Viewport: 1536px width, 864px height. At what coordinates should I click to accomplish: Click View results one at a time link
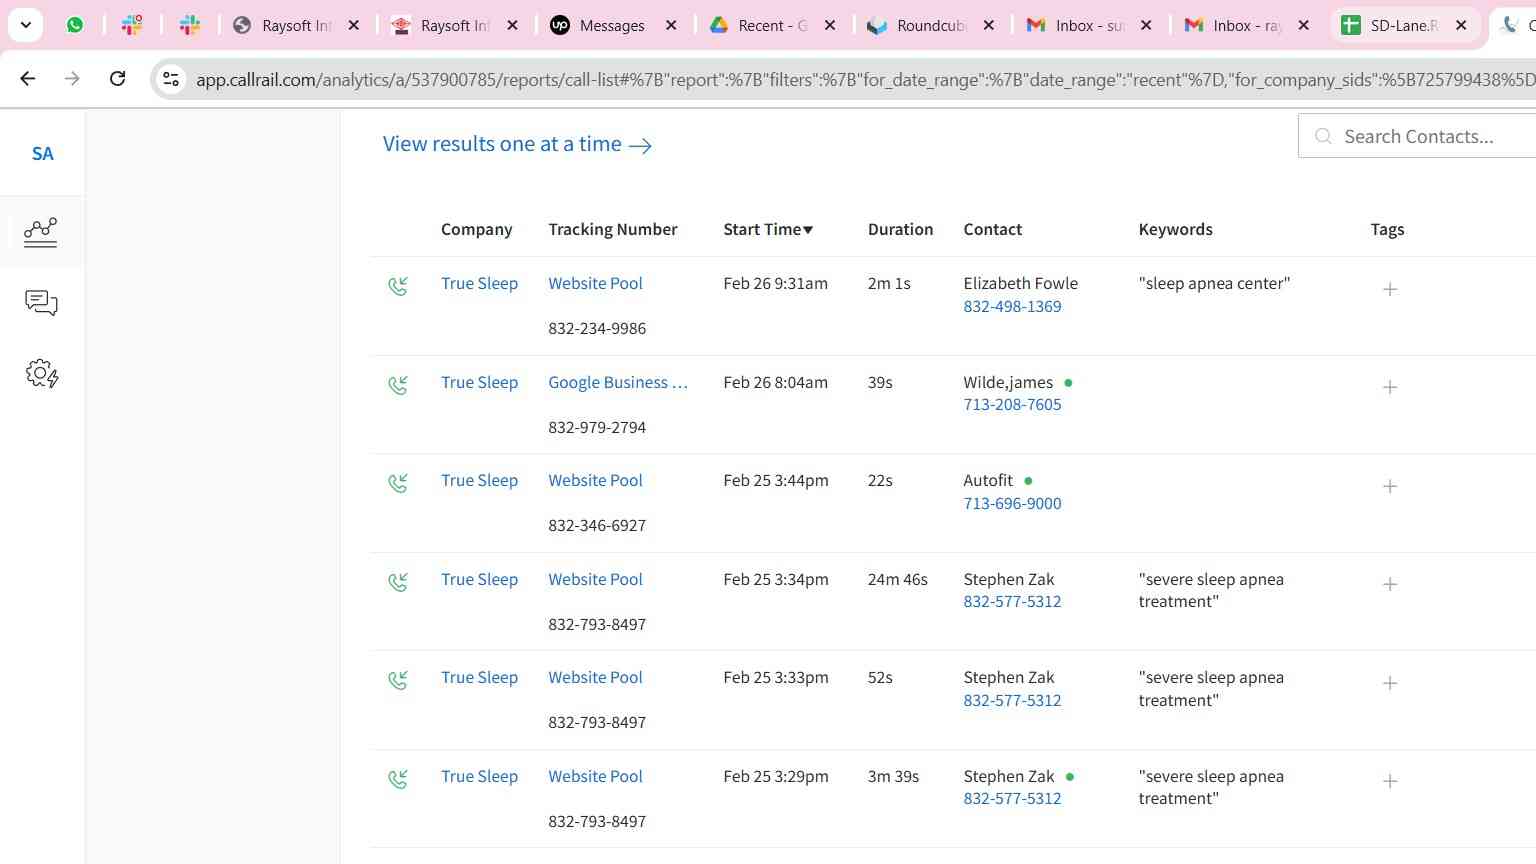(517, 145)
